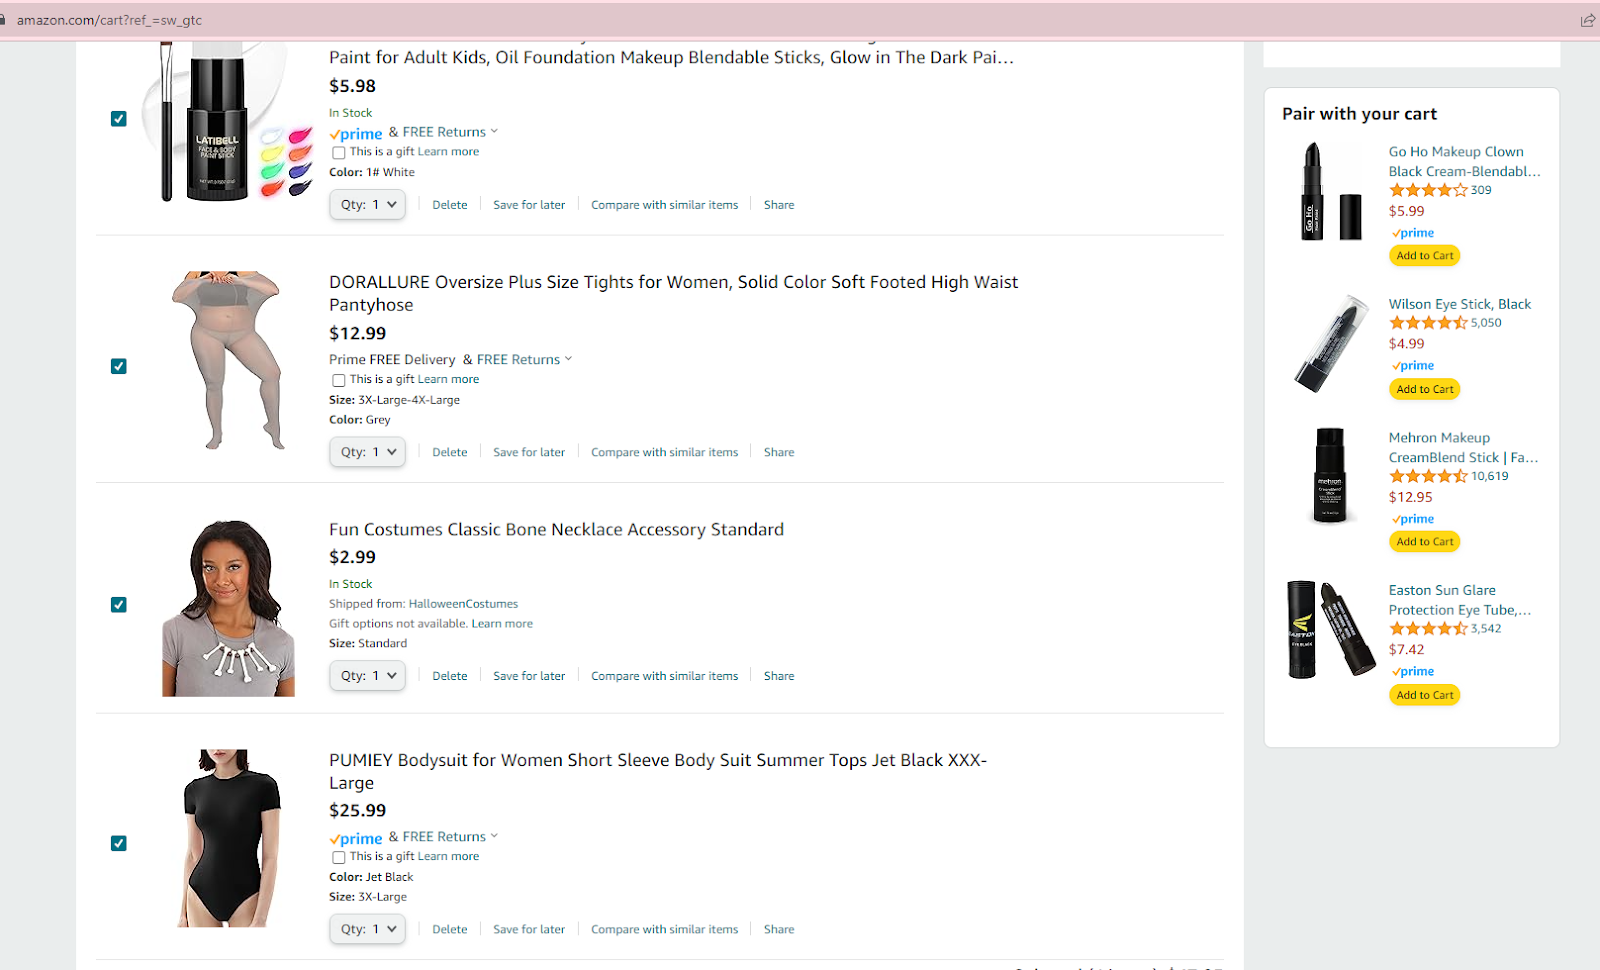Click Learn more about Bone Necklace gift options
This screenshot has height=970, width=1600.
click(502, 624)
